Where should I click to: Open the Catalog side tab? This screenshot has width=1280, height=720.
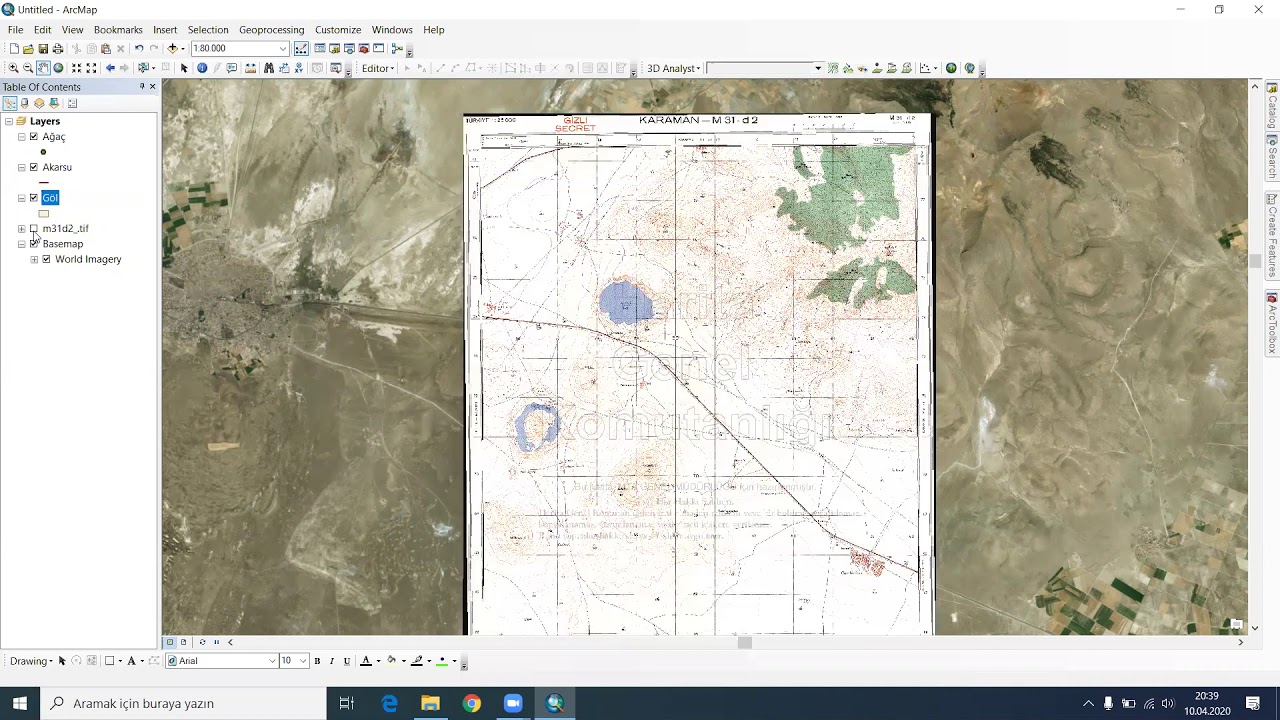coord(1272,106)
